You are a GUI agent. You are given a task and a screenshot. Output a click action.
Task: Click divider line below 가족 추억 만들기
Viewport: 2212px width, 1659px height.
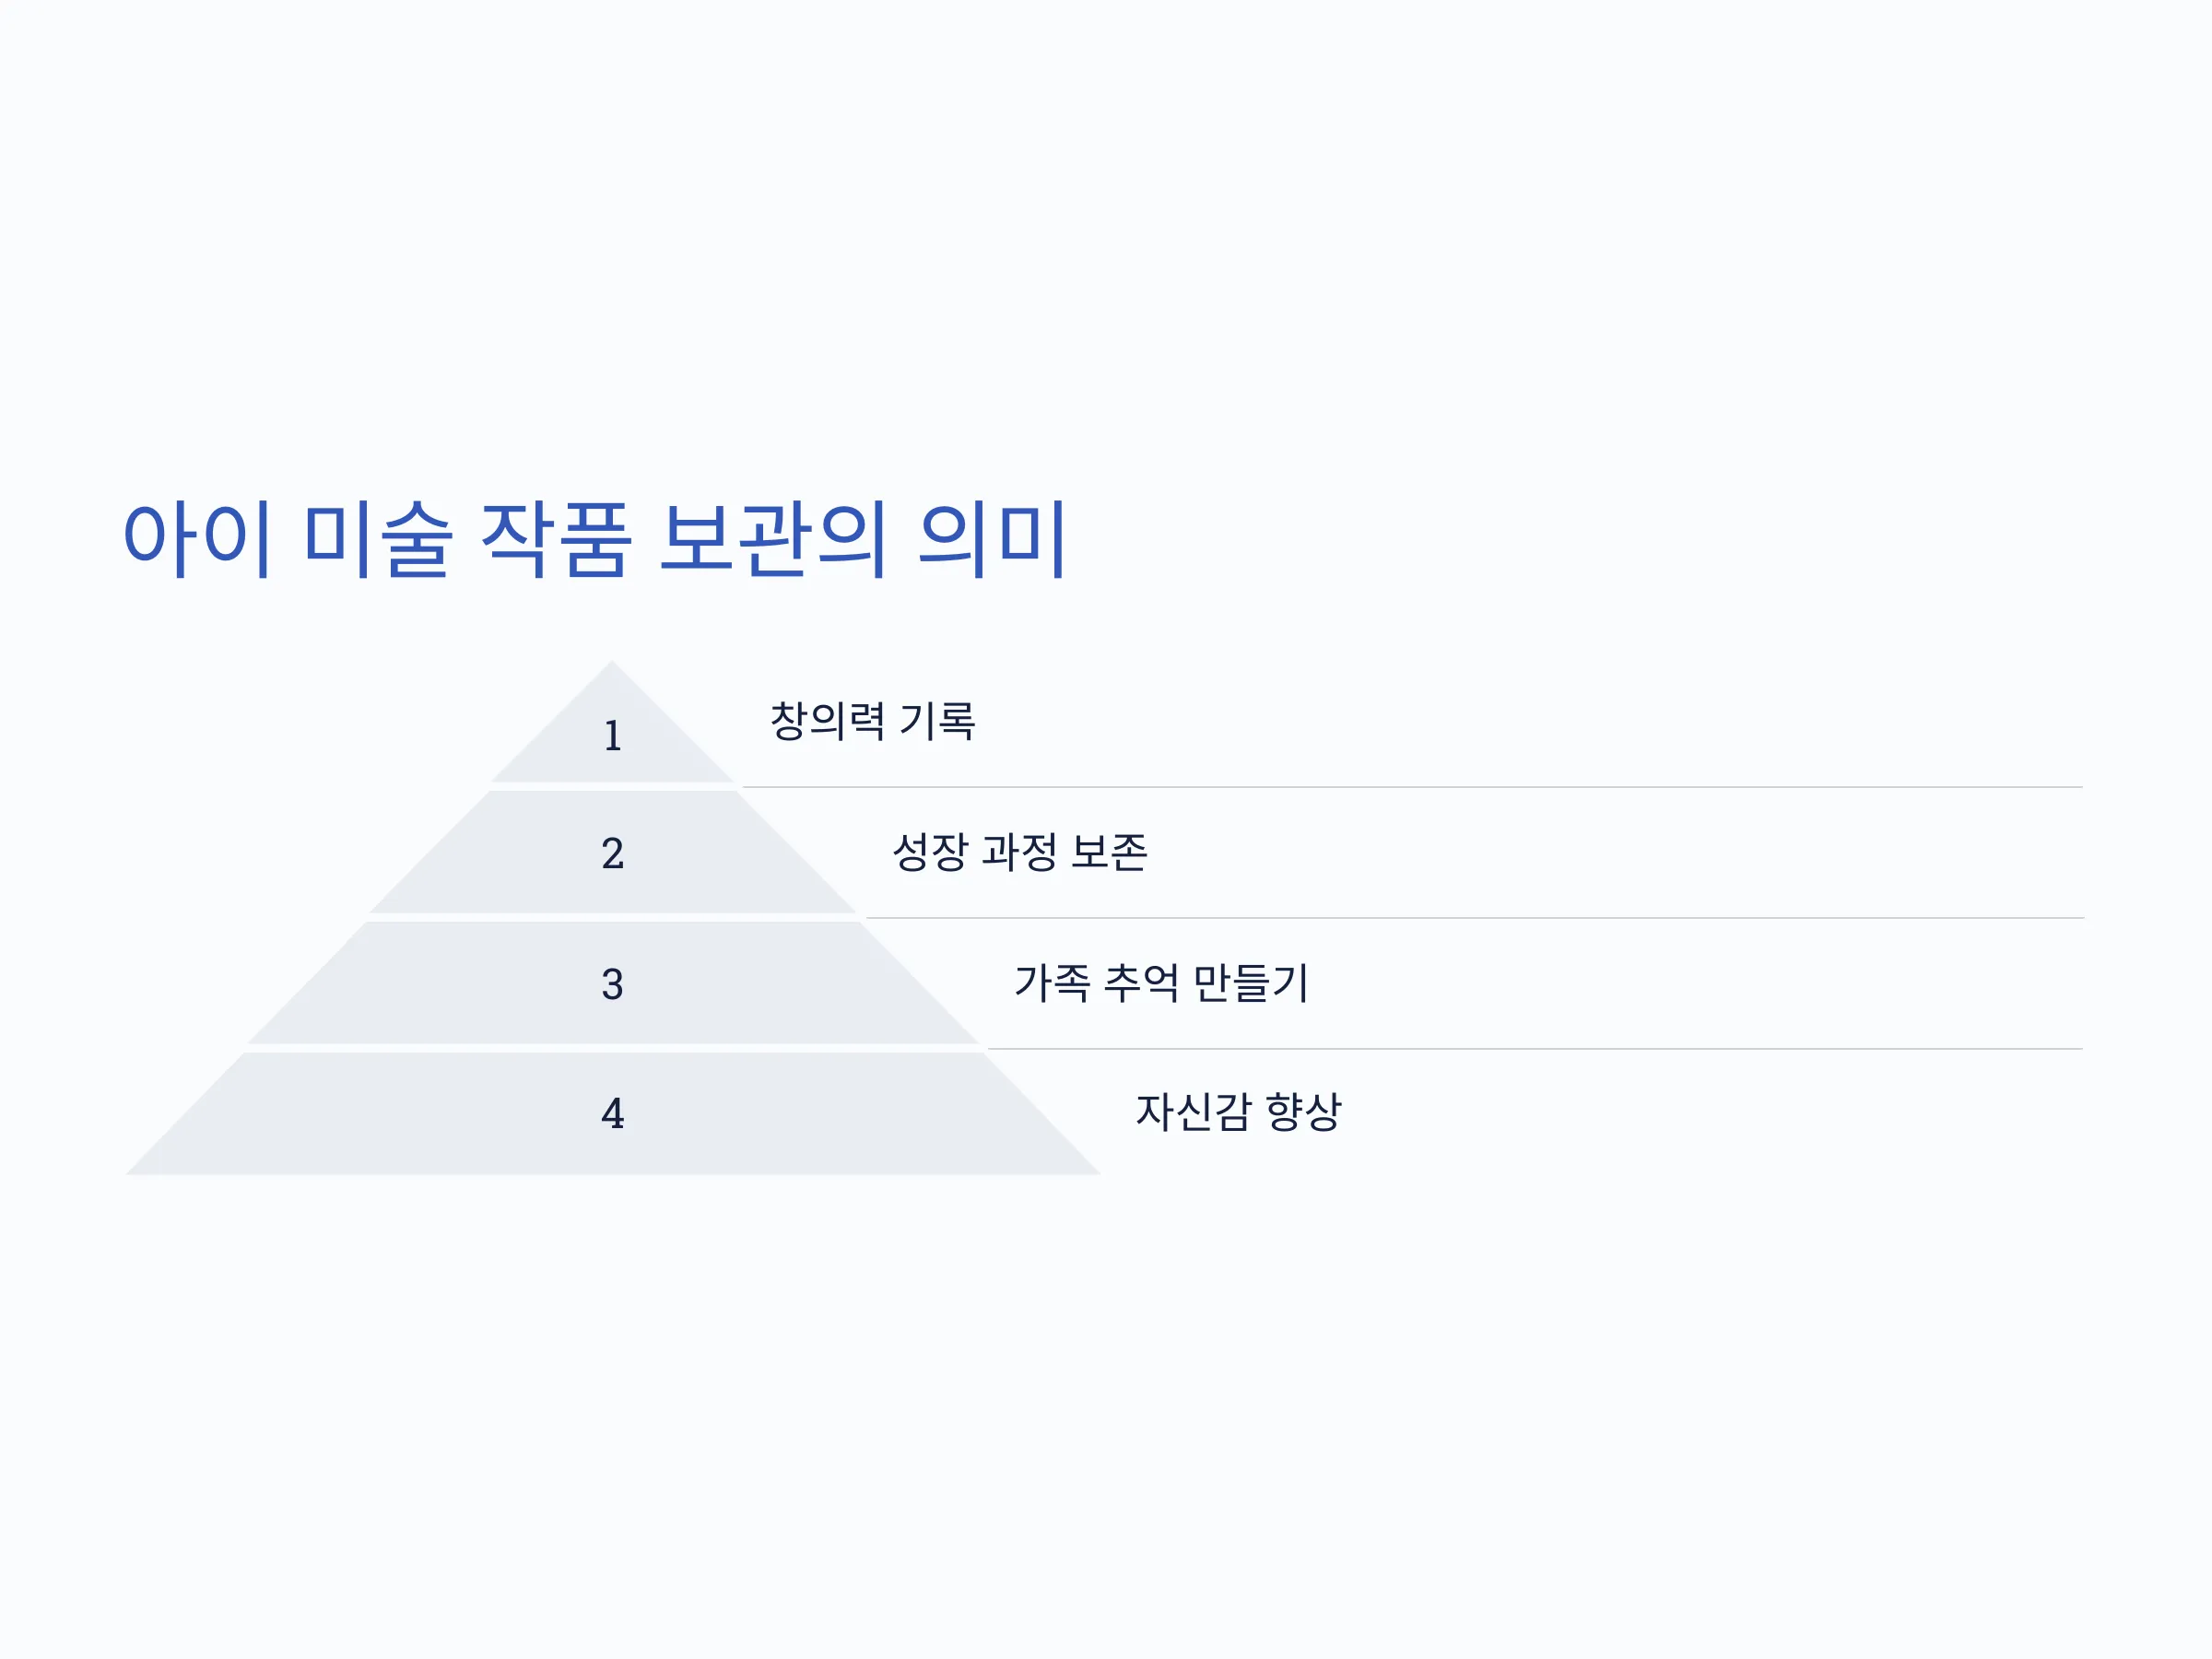1535,1049
